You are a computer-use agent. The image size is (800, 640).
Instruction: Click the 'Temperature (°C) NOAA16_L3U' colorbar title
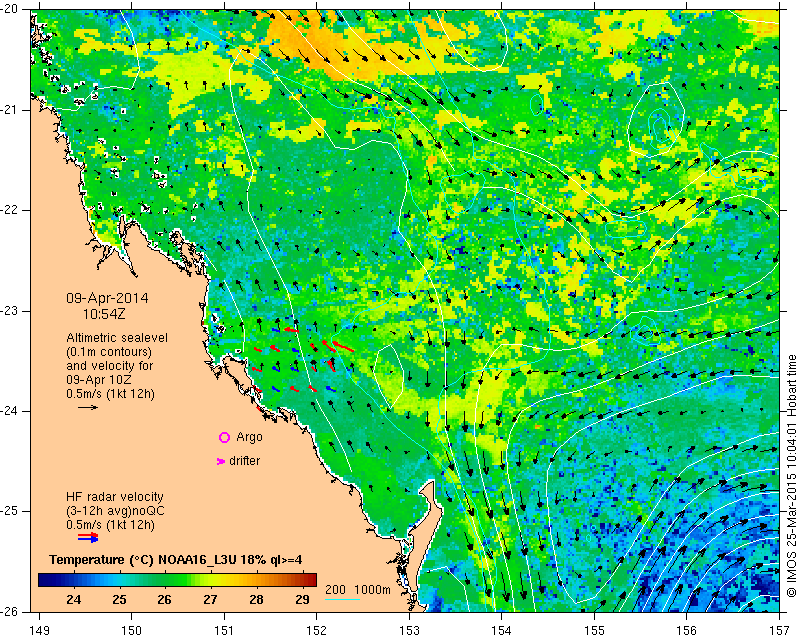(176, 560)
